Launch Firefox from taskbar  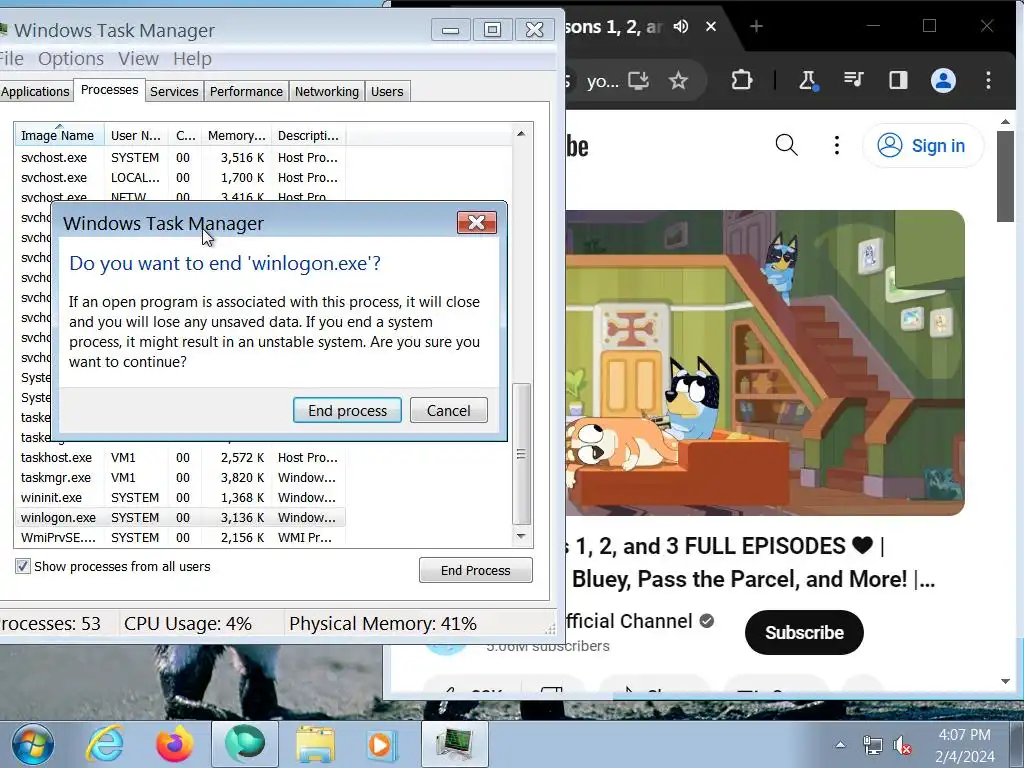pyautogui.click(x=174, y=744)
